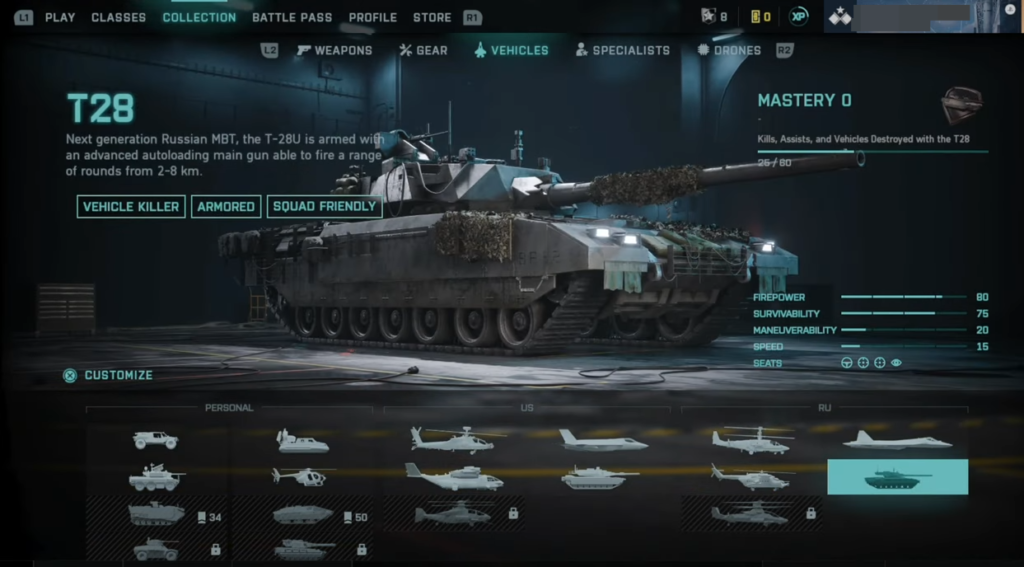Pick the US fighter jet icon
The width and height of the screenshot is (1024, 567).
[x=603, y=441]
